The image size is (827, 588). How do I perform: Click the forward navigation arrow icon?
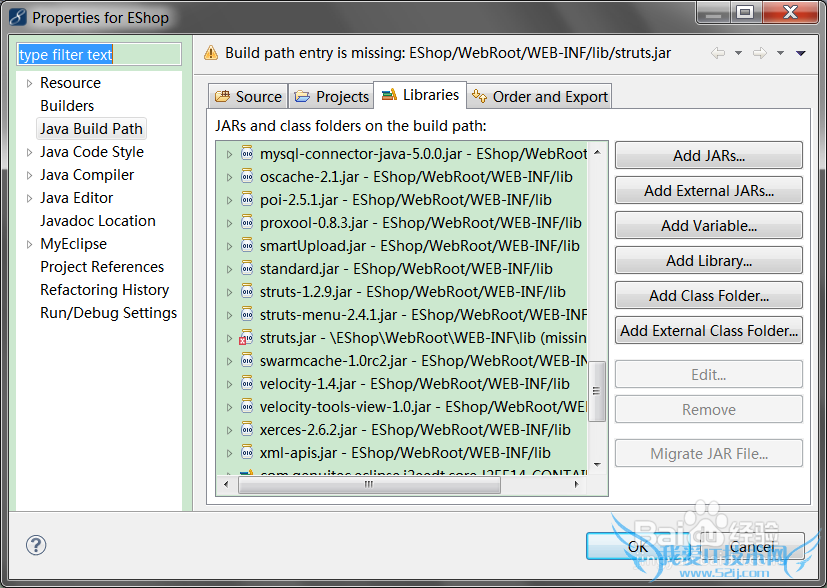click(x=760, y=54)
